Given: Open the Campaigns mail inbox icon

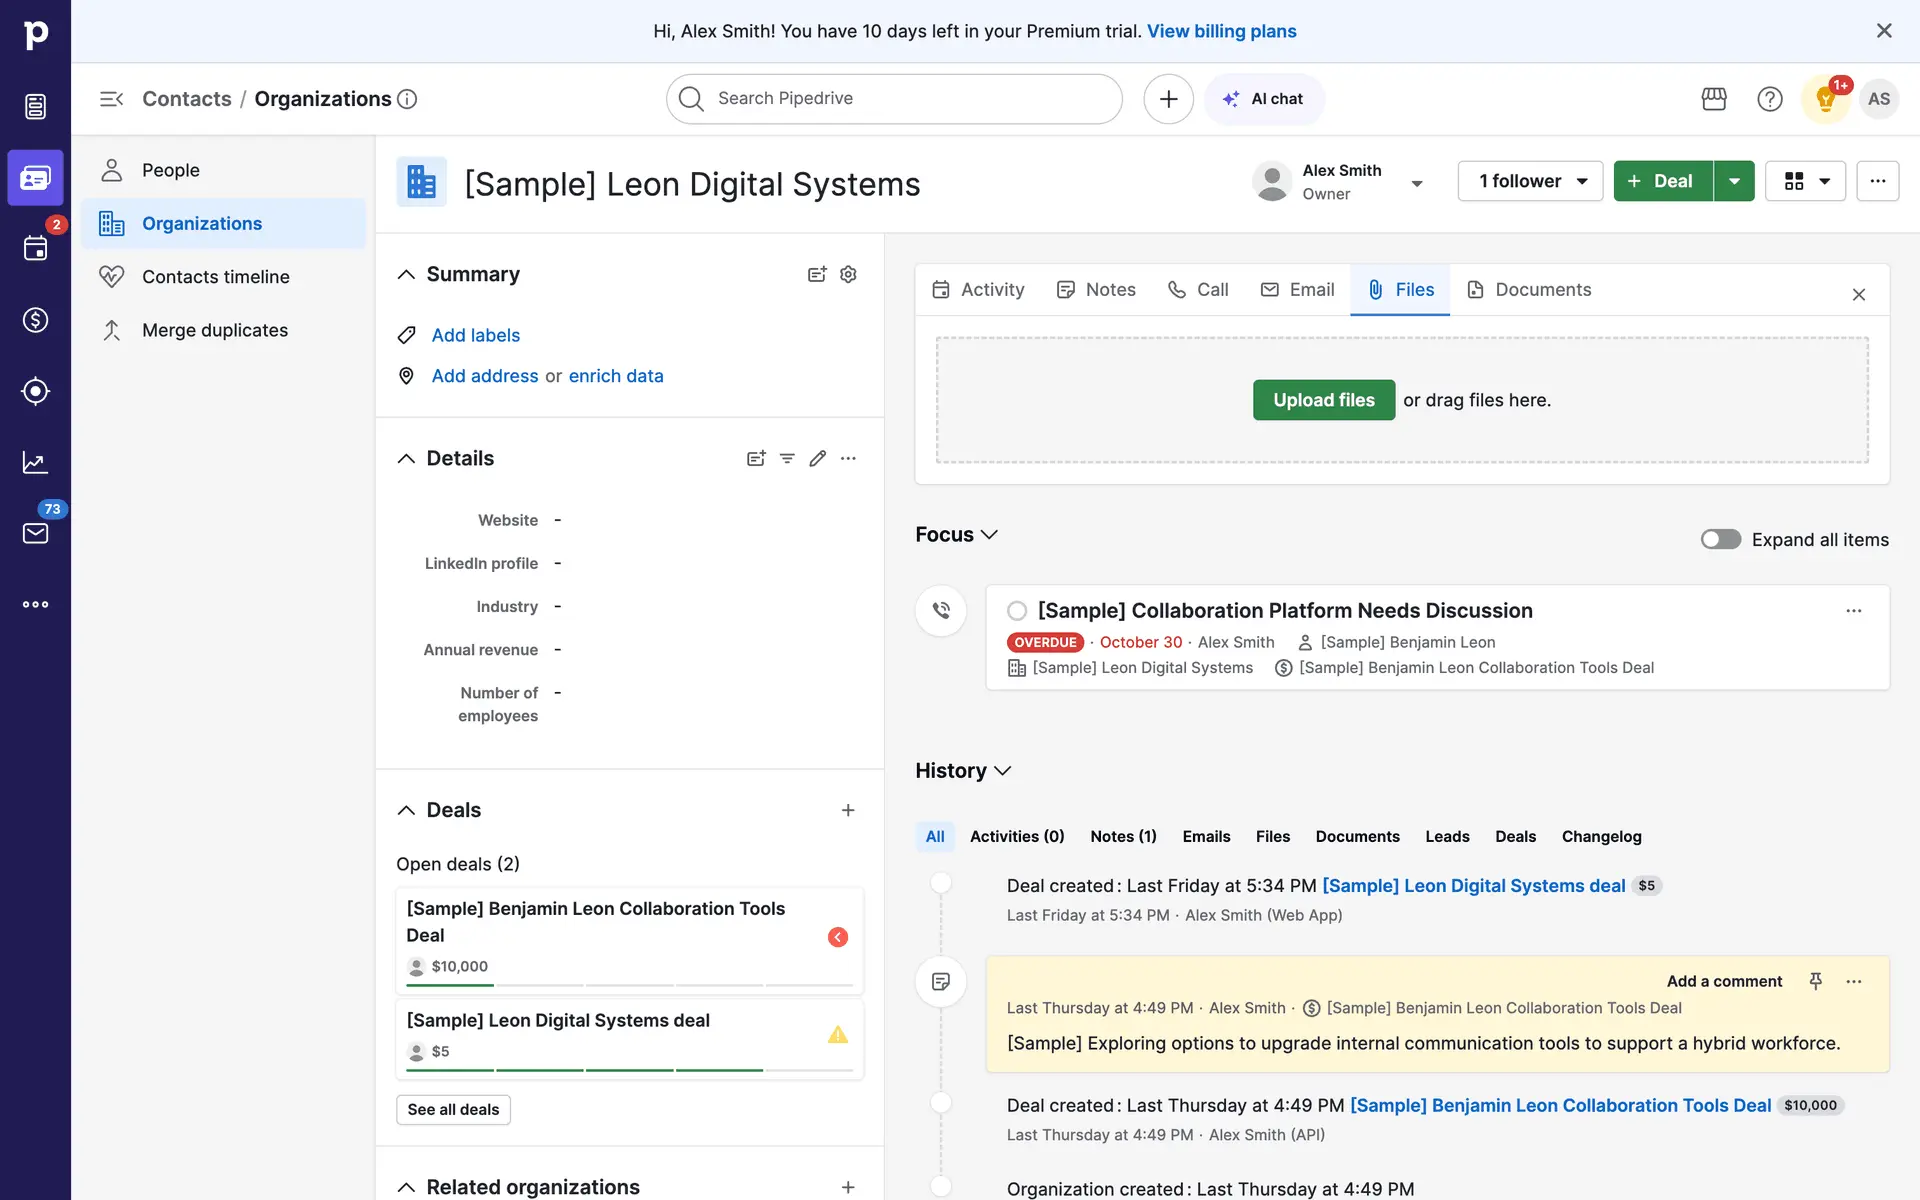Looking at the screenshot, I should (x=35, y=533).
